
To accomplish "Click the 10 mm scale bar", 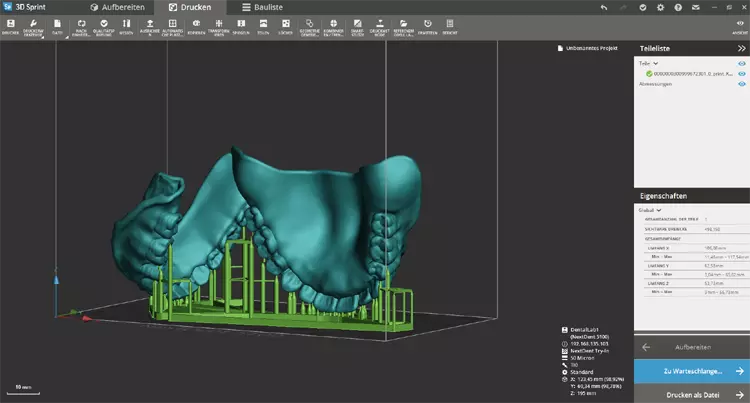I will [x=23, y=390].
